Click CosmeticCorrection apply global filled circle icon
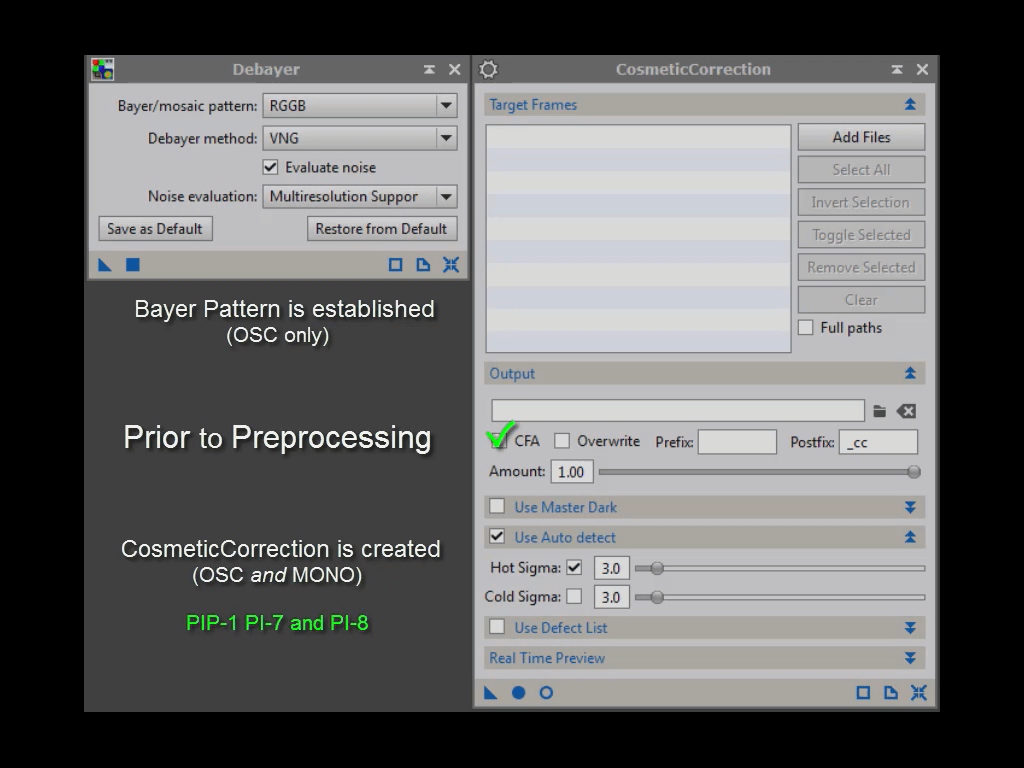Viewport: 1024px width, 768px height. (x=519, y=693)
